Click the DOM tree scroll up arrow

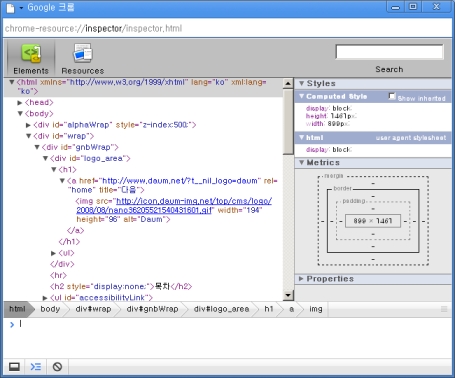288,83
